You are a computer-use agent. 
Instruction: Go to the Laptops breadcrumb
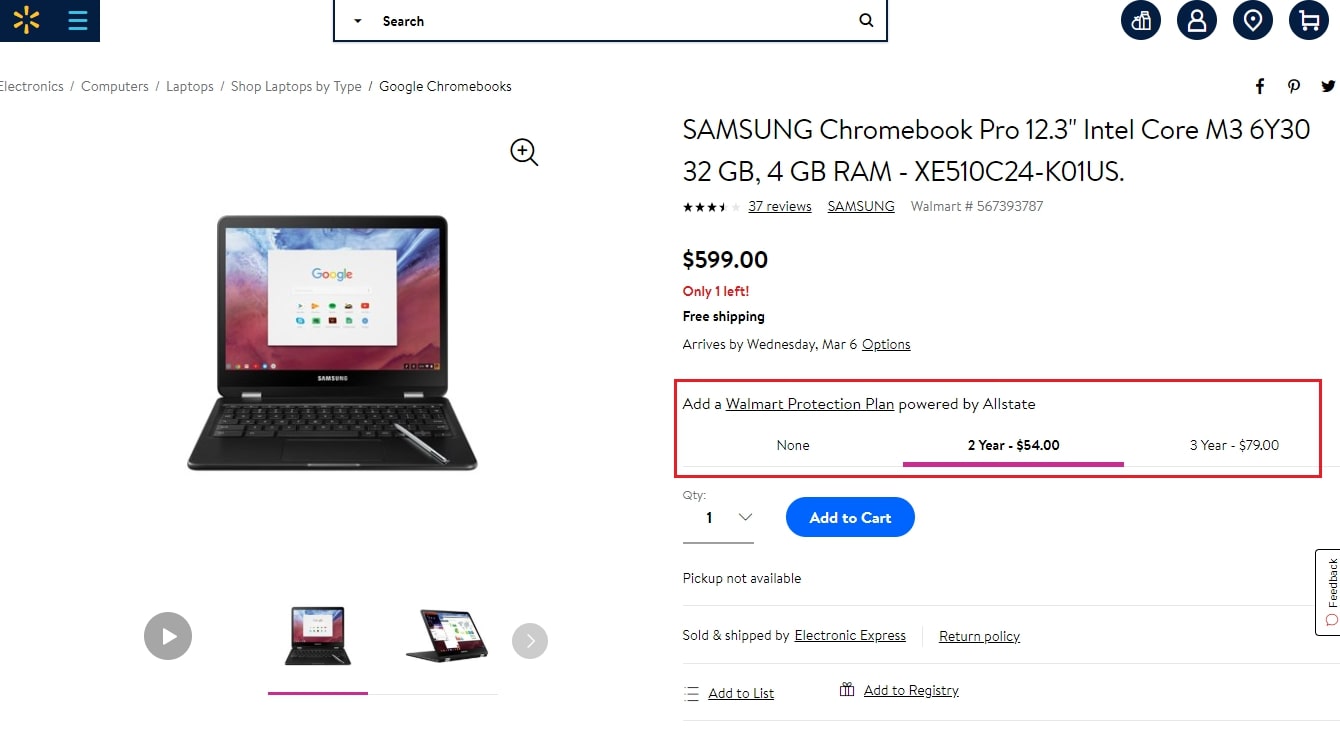tap(190, 86)
